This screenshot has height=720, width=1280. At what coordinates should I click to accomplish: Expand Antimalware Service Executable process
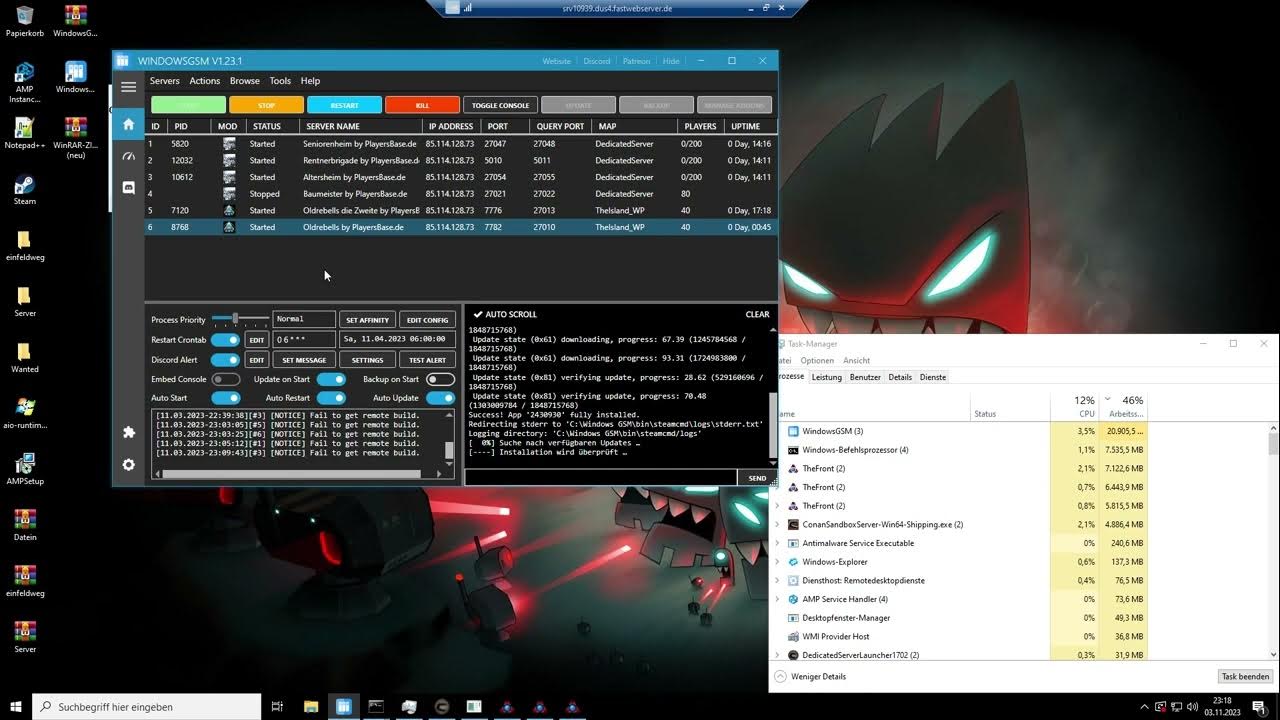tap(778, 543)
